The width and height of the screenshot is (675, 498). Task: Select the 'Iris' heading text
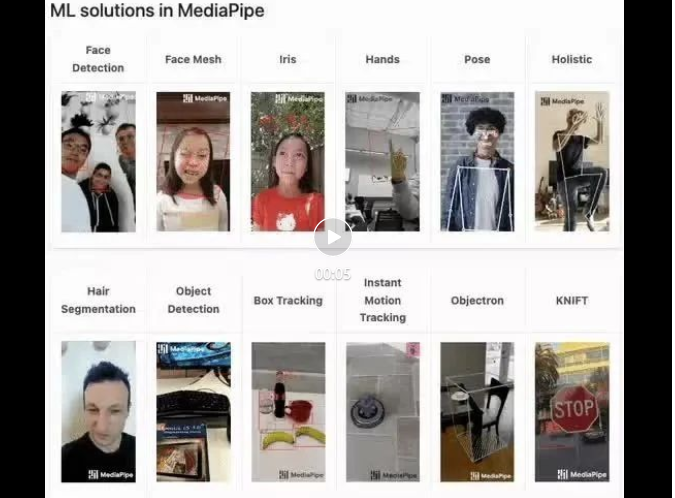click(288, 59)
